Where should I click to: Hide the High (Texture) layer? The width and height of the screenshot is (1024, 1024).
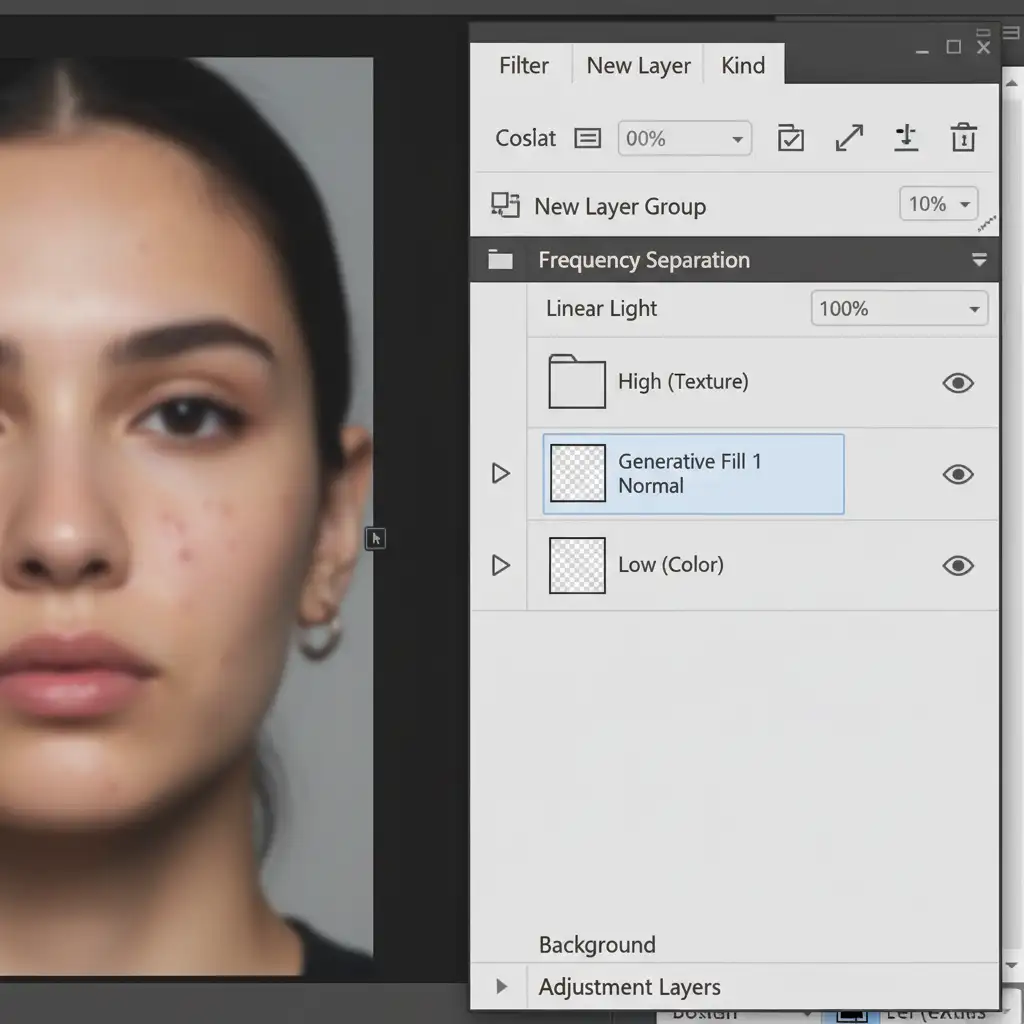click(x=957, y=383)
